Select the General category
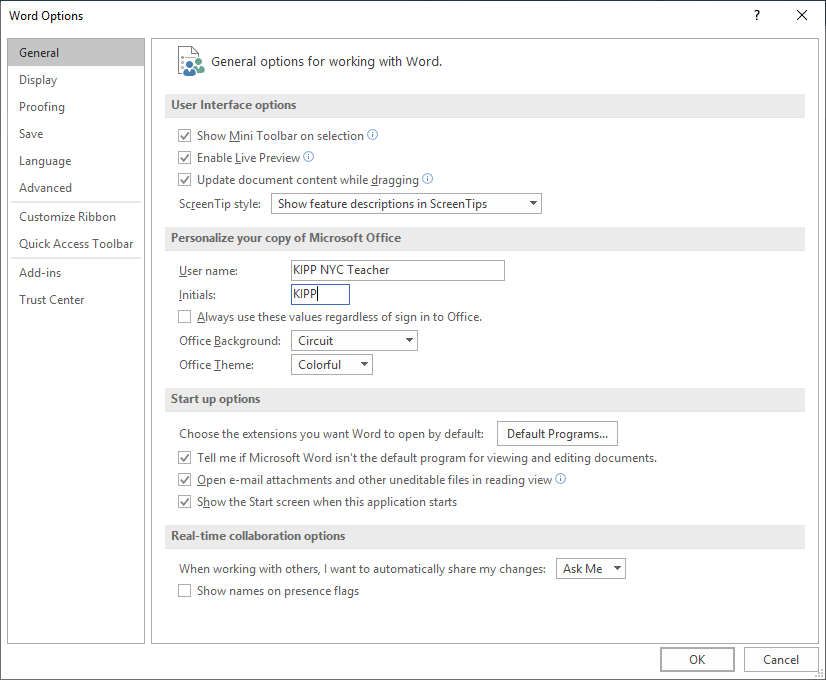 tap(76, 53)
